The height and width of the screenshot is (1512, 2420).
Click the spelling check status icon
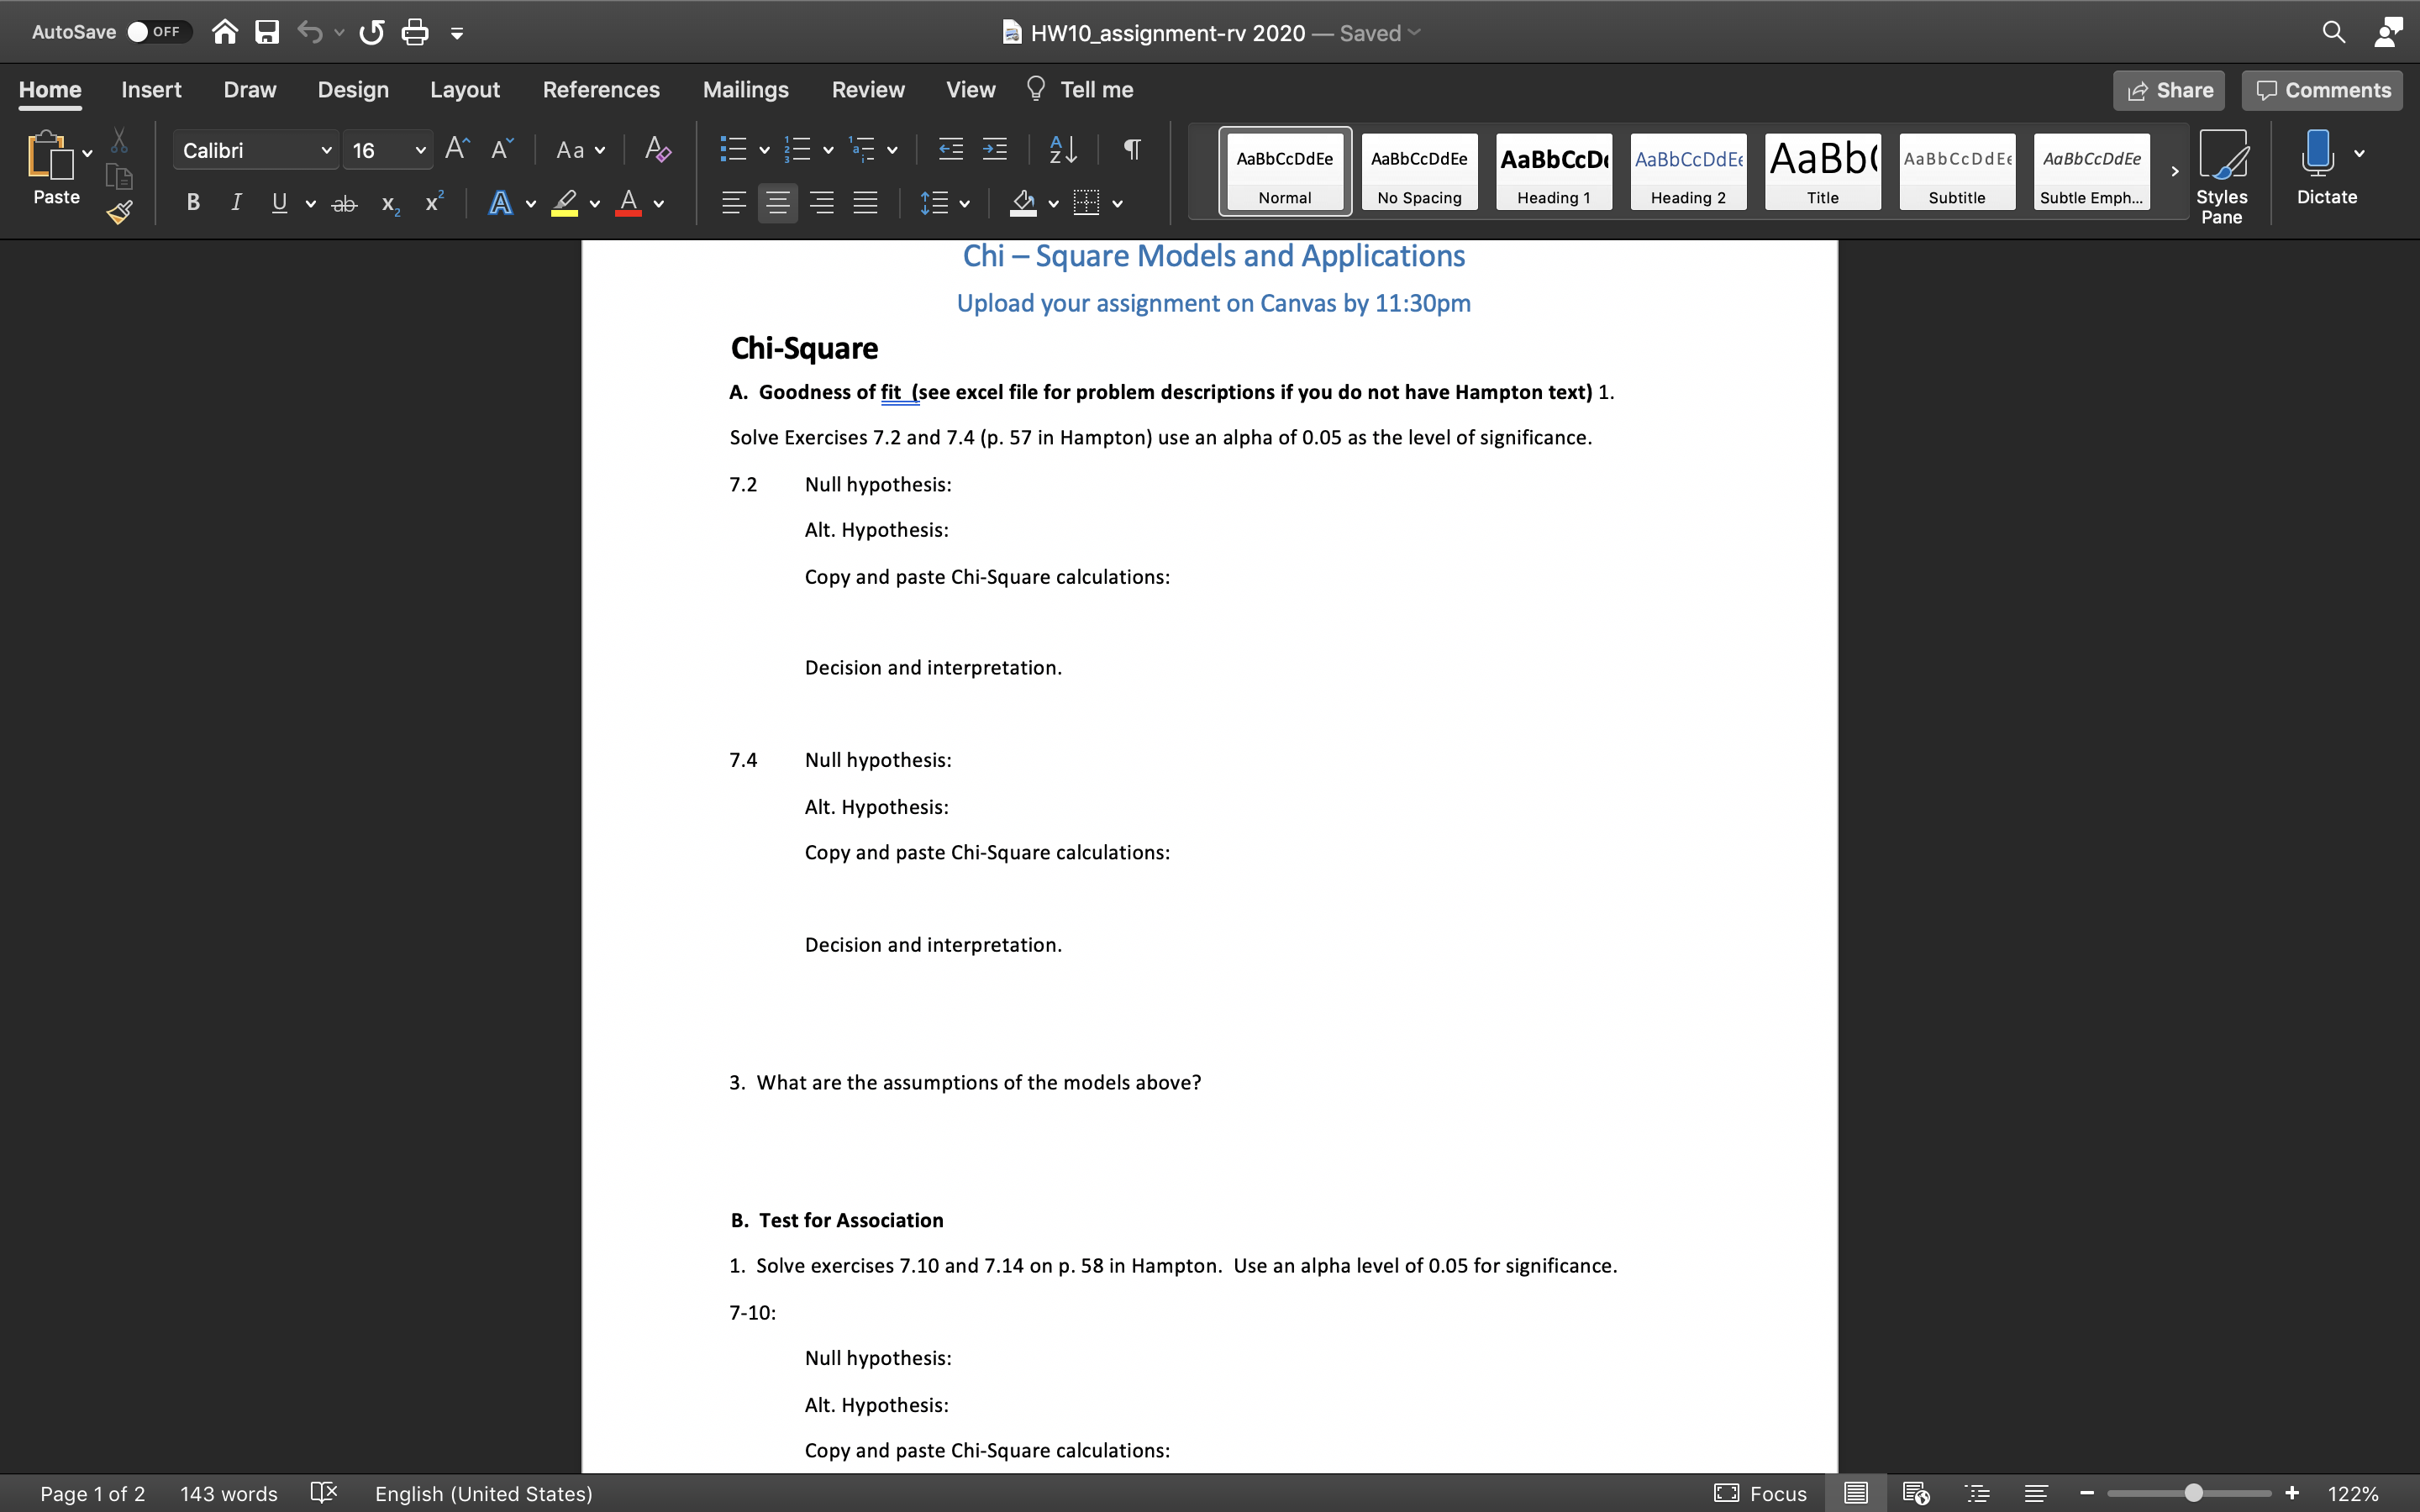coord(324,1493)
